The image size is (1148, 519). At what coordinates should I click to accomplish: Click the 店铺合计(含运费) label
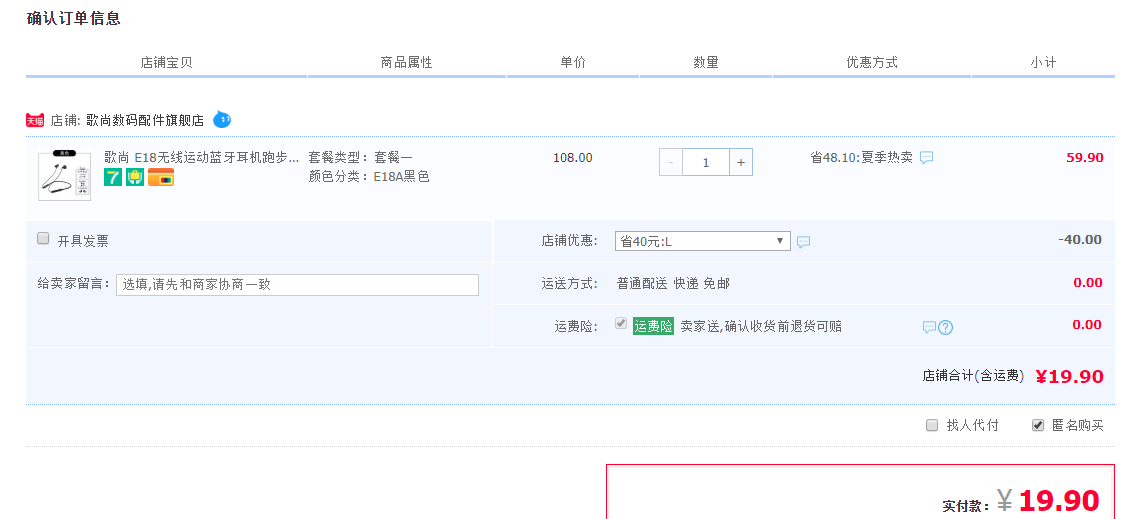point(973,376)
